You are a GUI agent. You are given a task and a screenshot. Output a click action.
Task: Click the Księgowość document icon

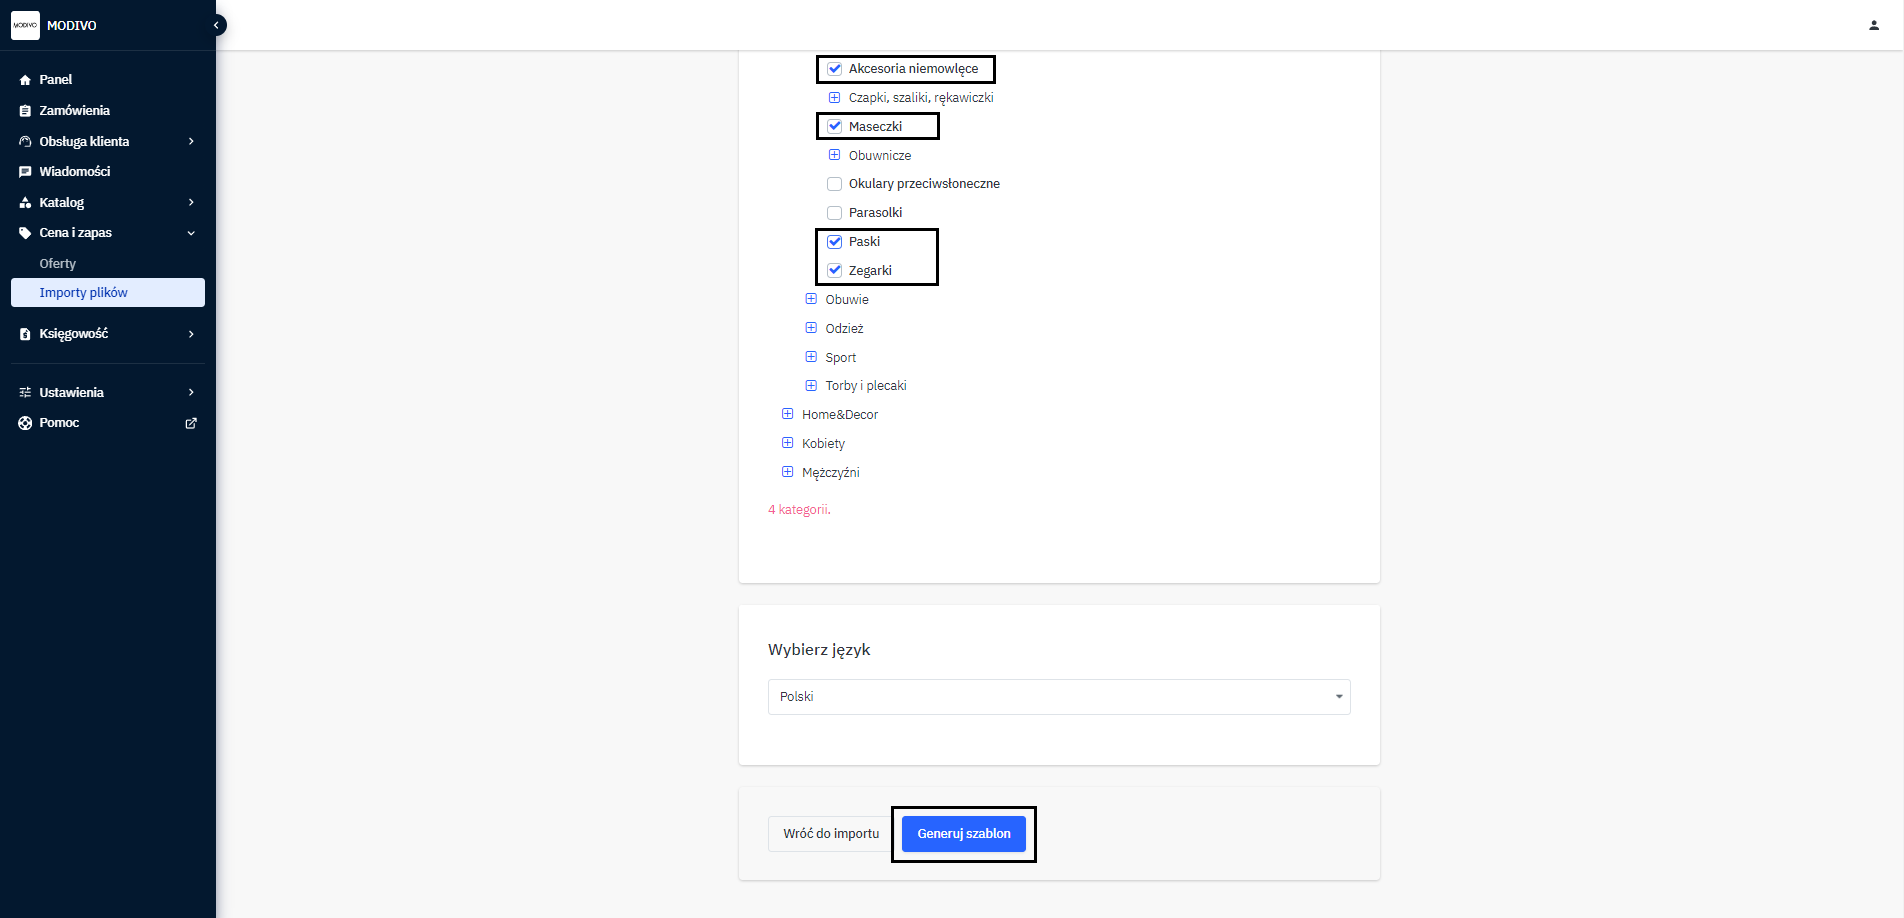[x=25, y=334]
